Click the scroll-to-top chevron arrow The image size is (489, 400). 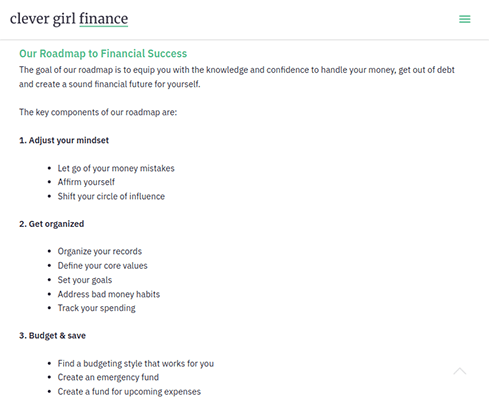460,371
